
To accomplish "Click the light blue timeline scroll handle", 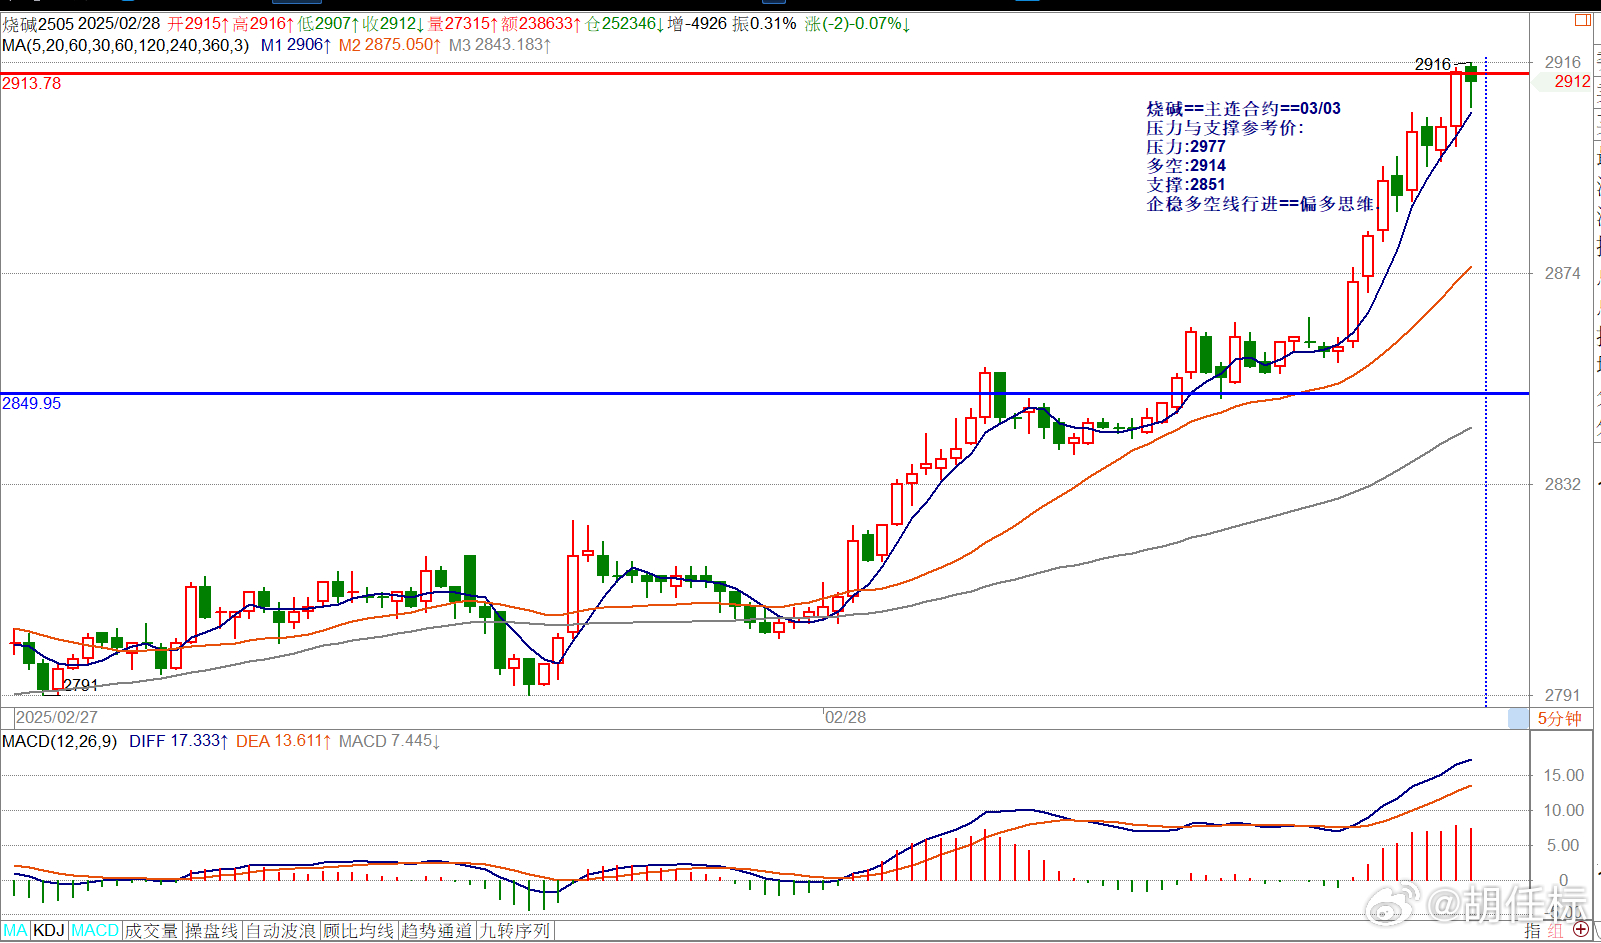I will [1519, 719].
